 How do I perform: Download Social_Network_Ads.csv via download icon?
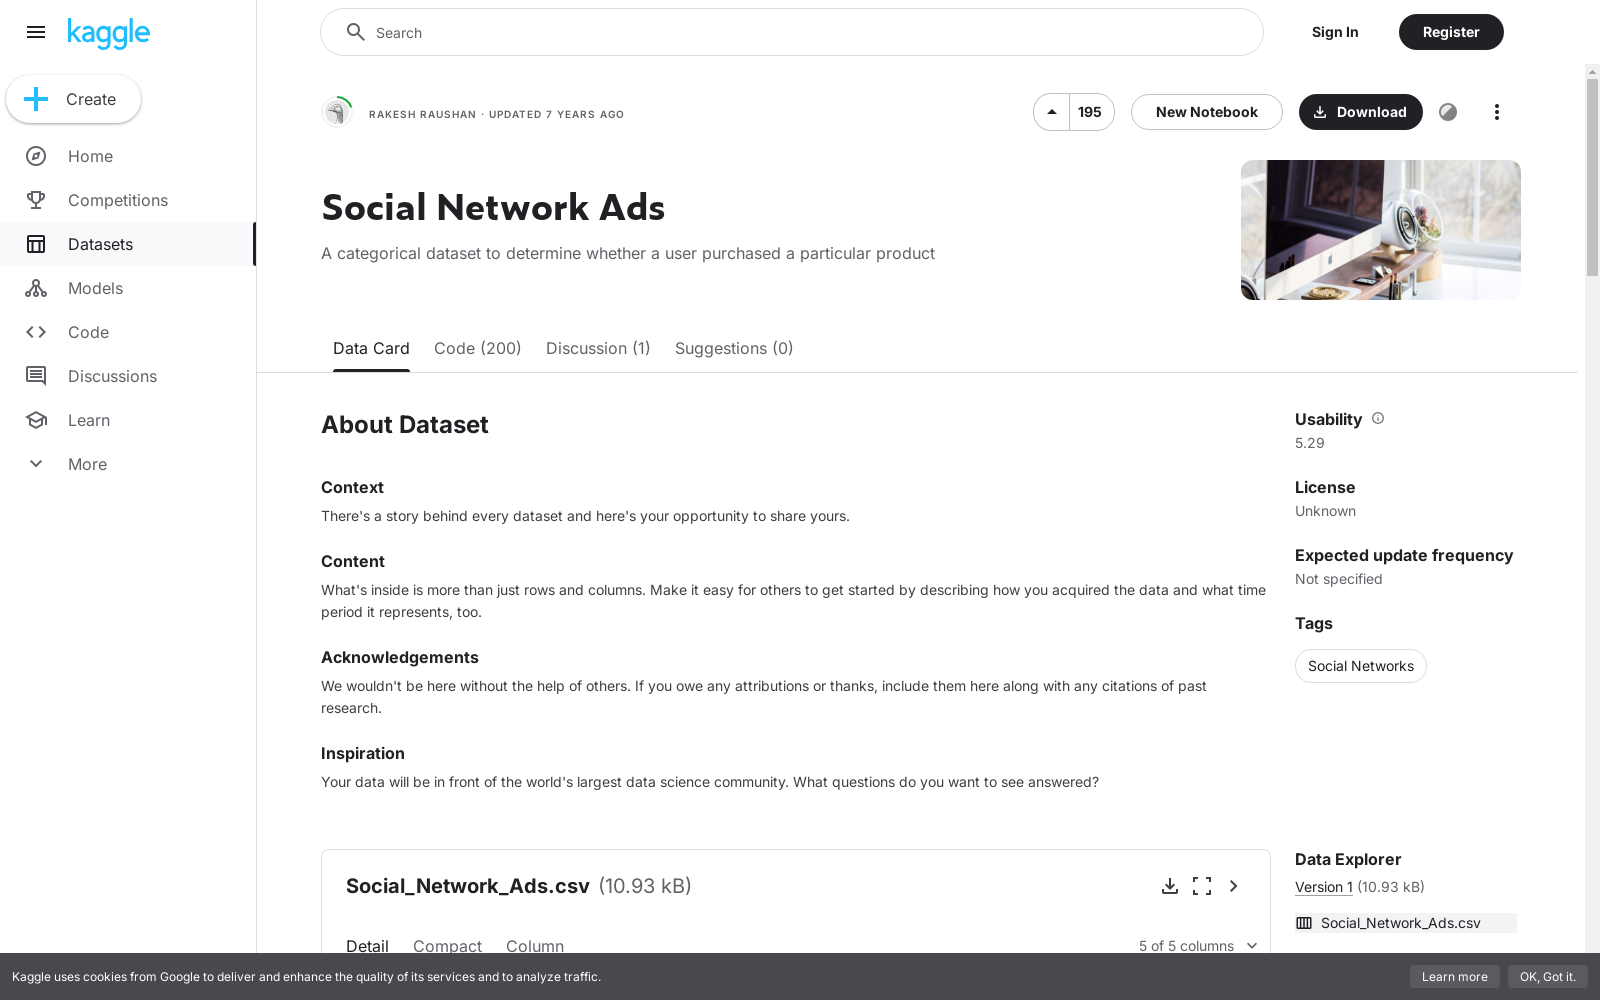click(1170, 886)
